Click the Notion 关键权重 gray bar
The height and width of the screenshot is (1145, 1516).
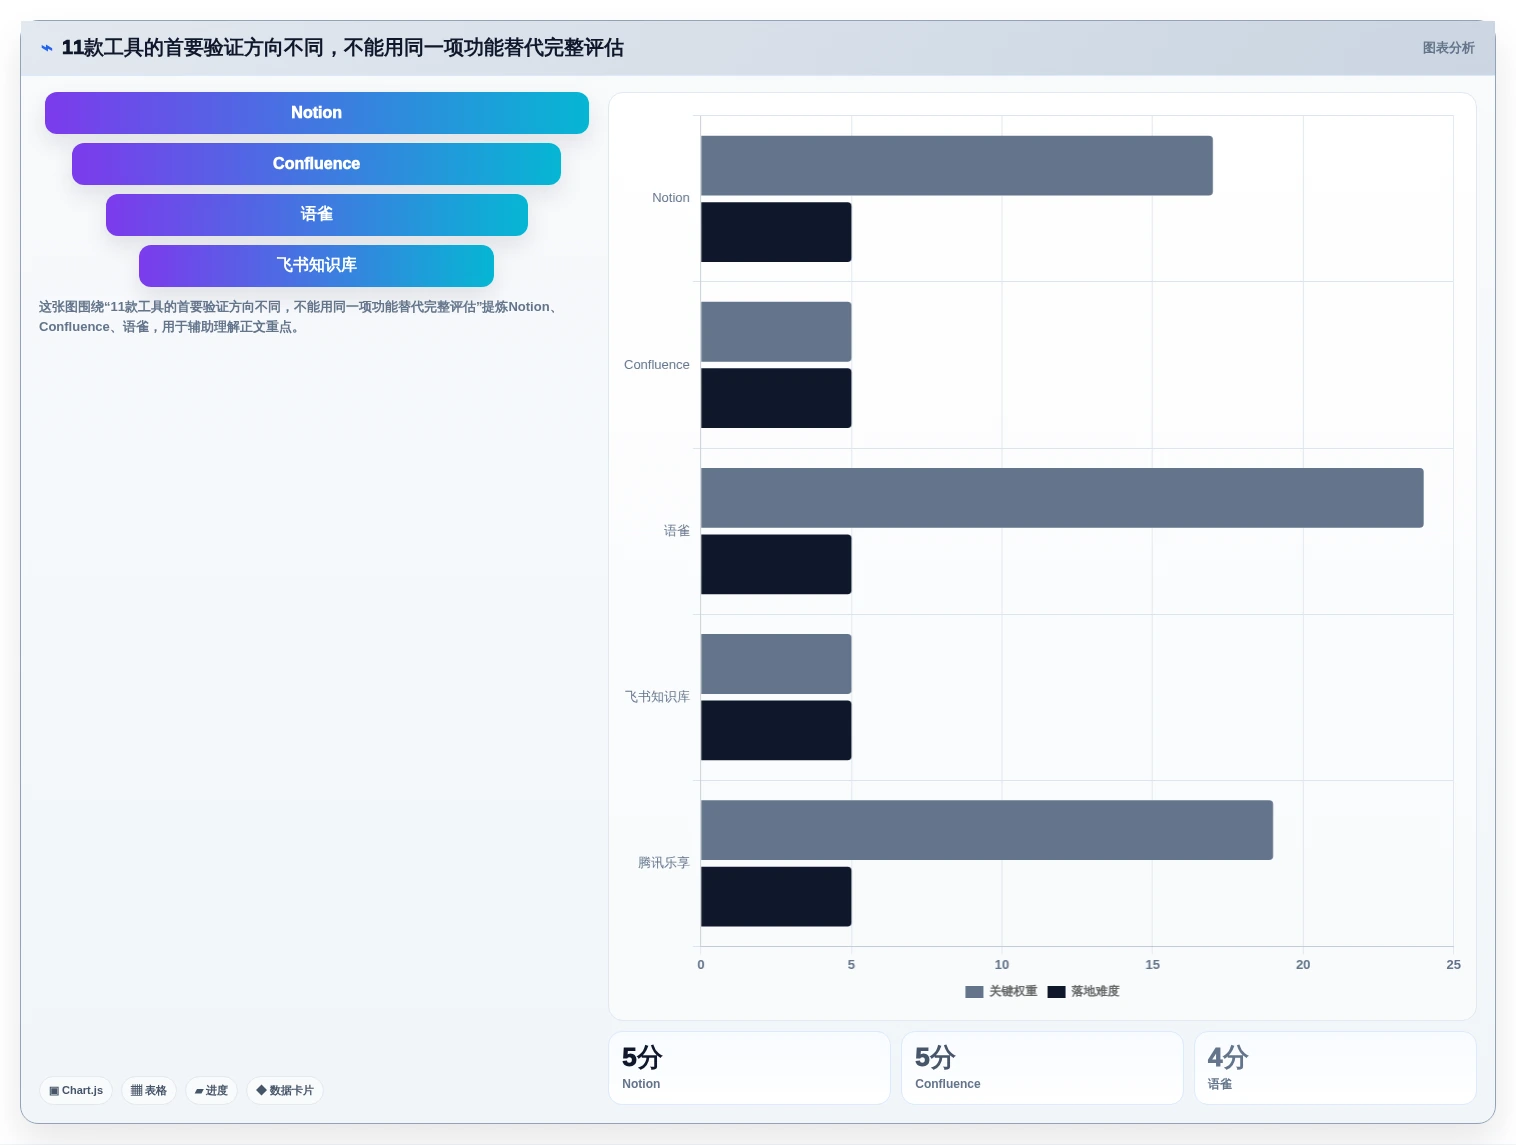tap(957, 166)
